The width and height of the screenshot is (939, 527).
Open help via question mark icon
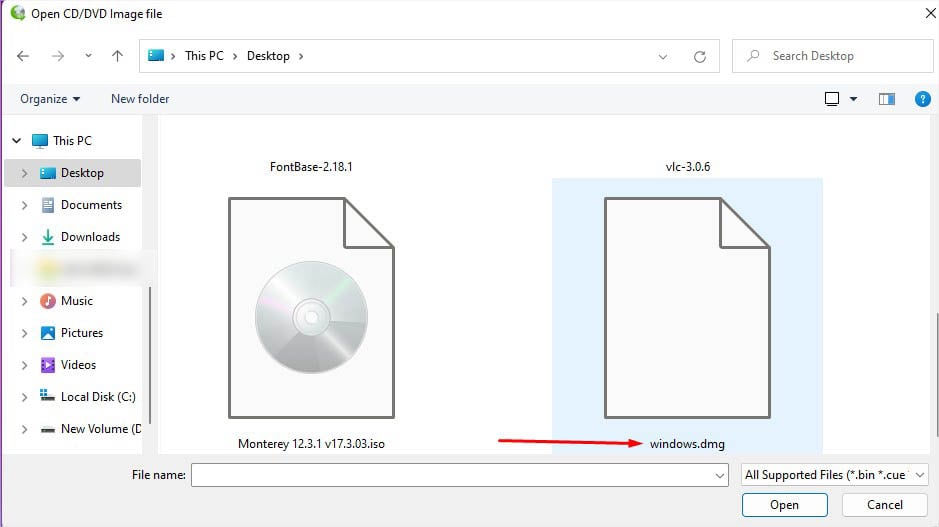coord(922,99)
